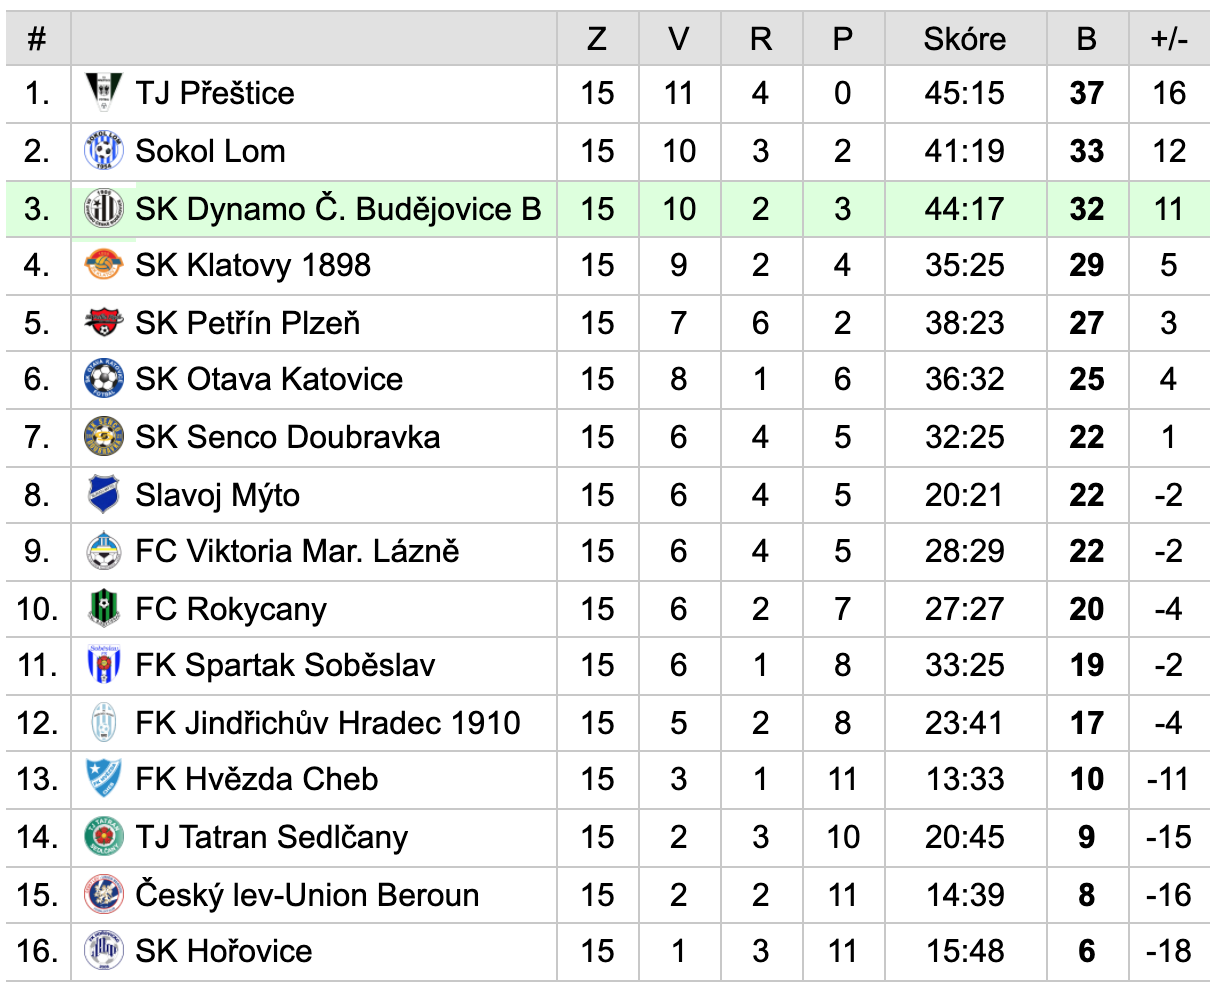Viewport: 1220px width, 990px height.
Task: Click the Sokol Lom club crest
Action: tap(104, 151)
